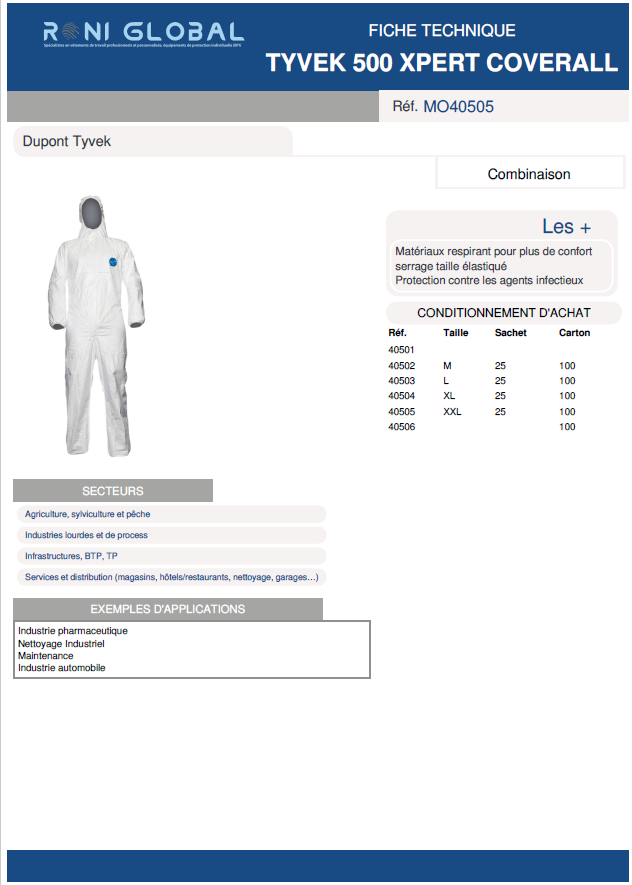Viewport: 632px width, 885px height.
Task: Select reference 40501 in the table
Action: 401,350
